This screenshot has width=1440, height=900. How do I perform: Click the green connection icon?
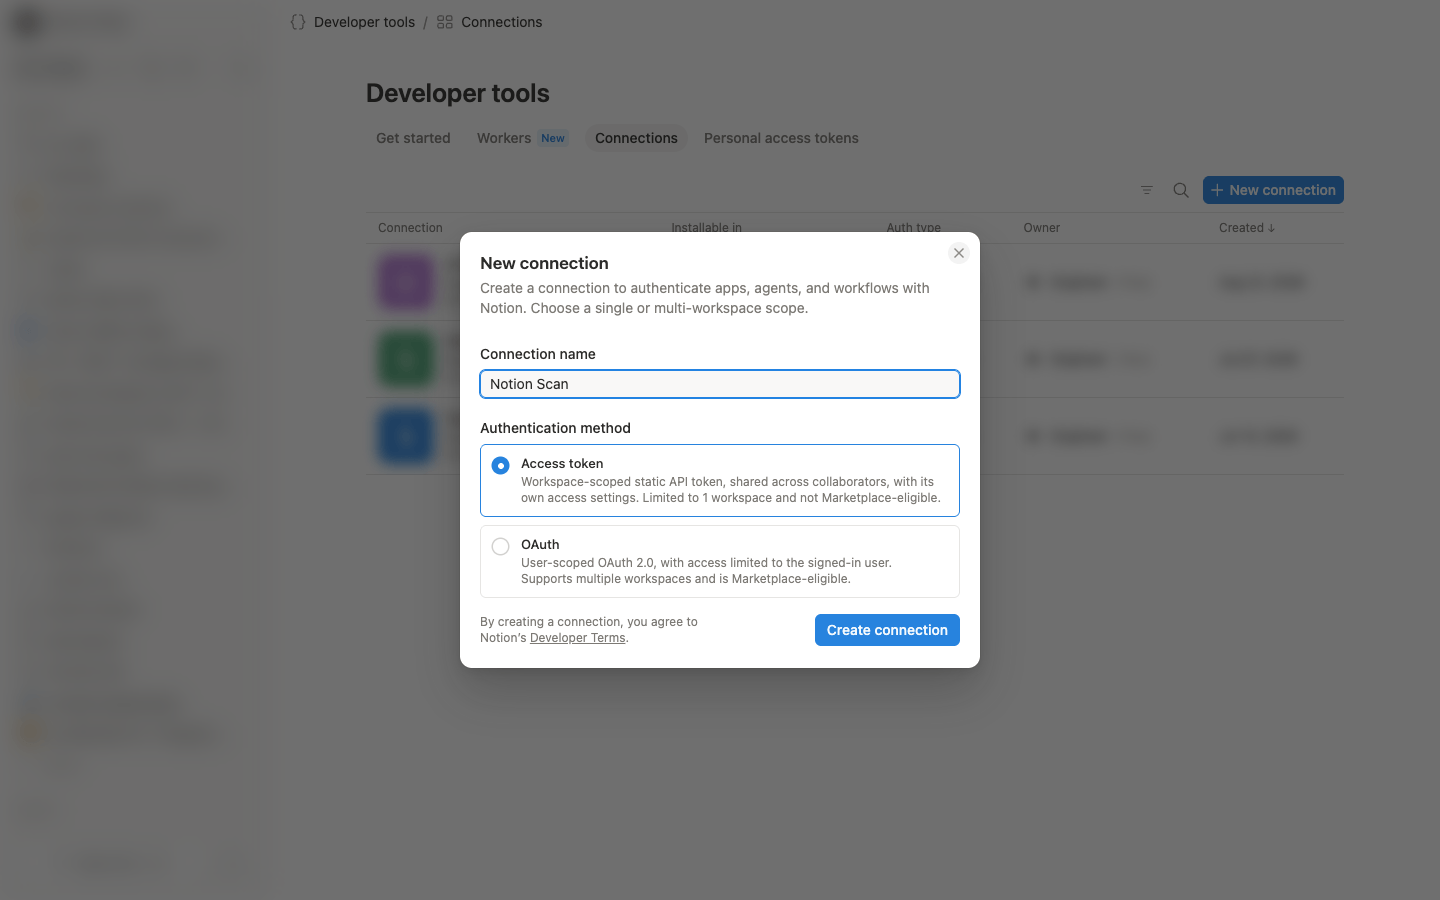point(406,359)
